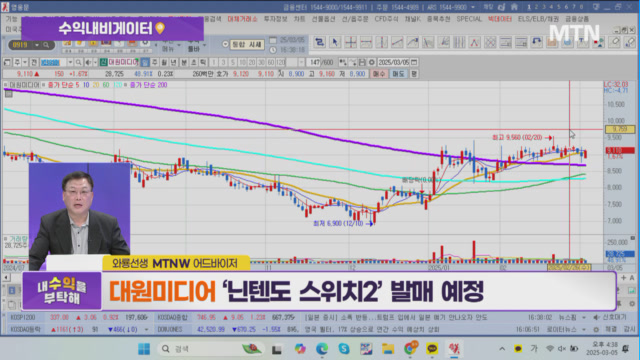Image resolution: width=640 pixels, height=360 pixels.
Task: Click the 매도 sell button
Action: click(x=398, y=74)
